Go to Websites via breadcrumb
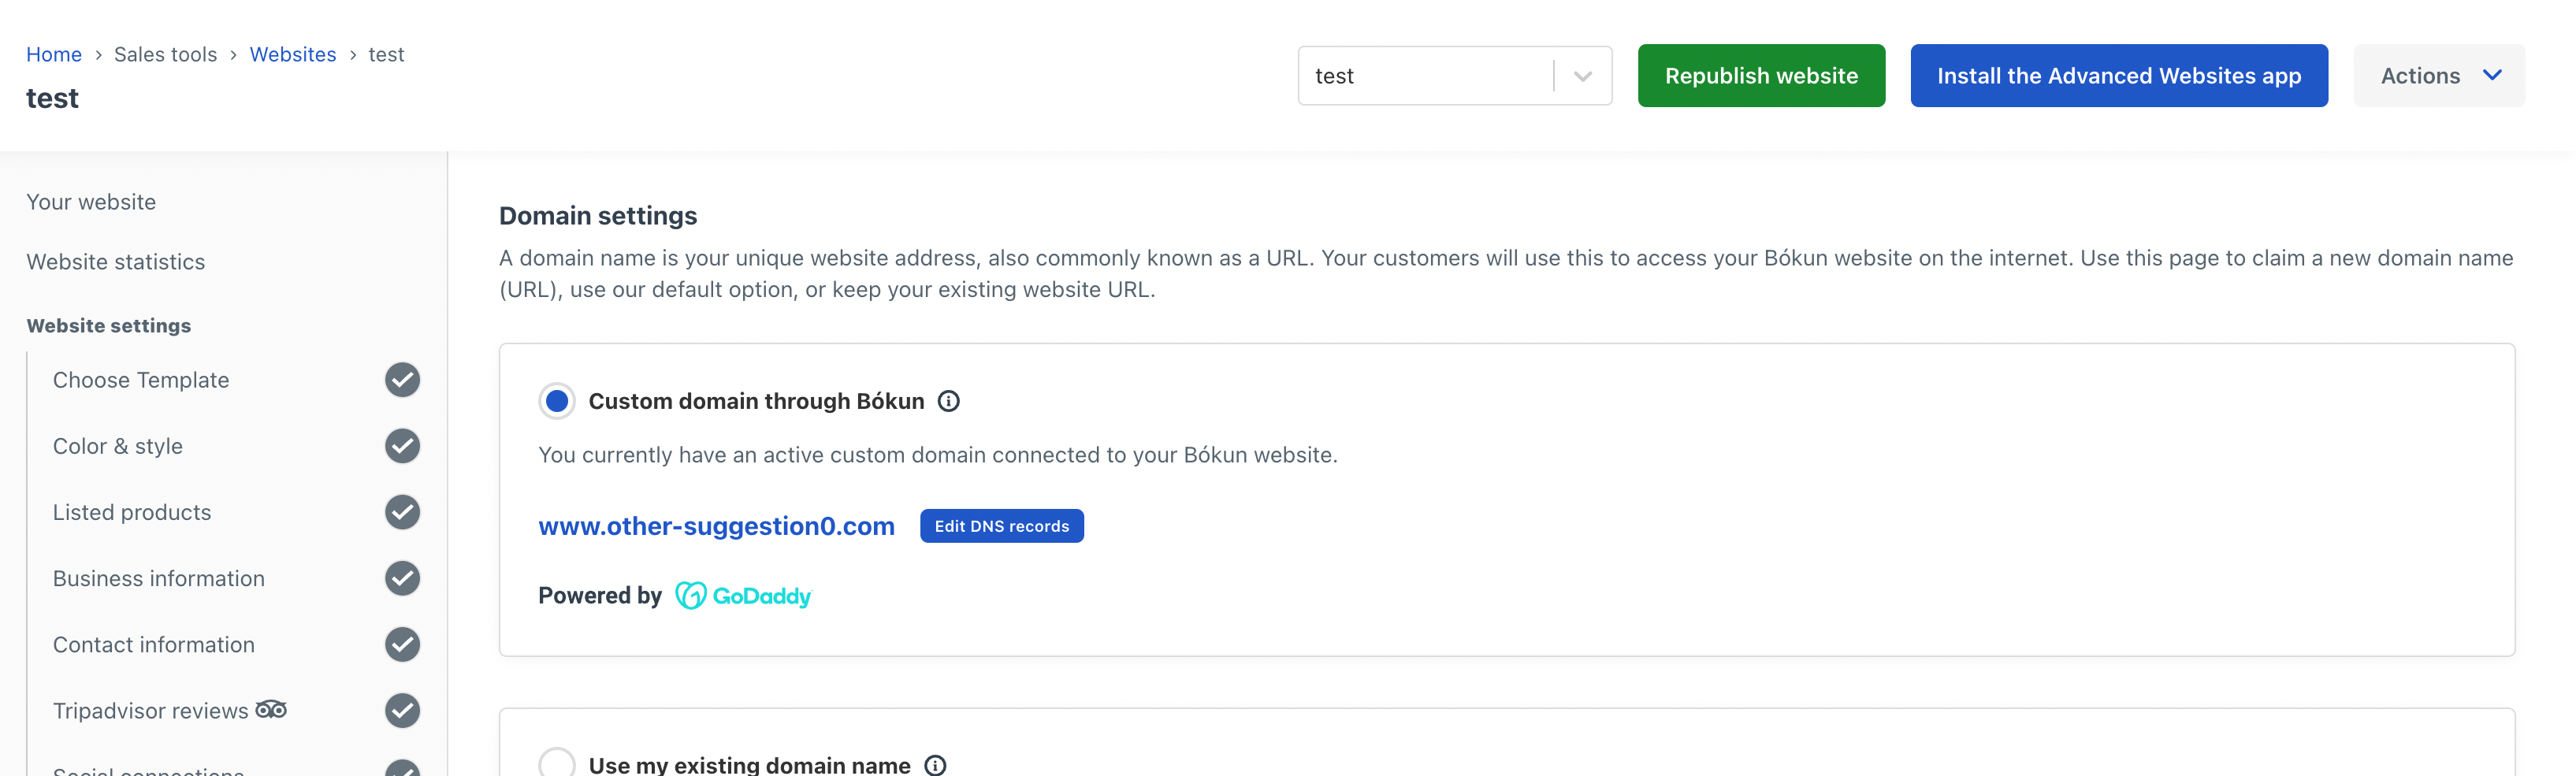Viewport: 2576px width, 776px height. pos(293,54)
